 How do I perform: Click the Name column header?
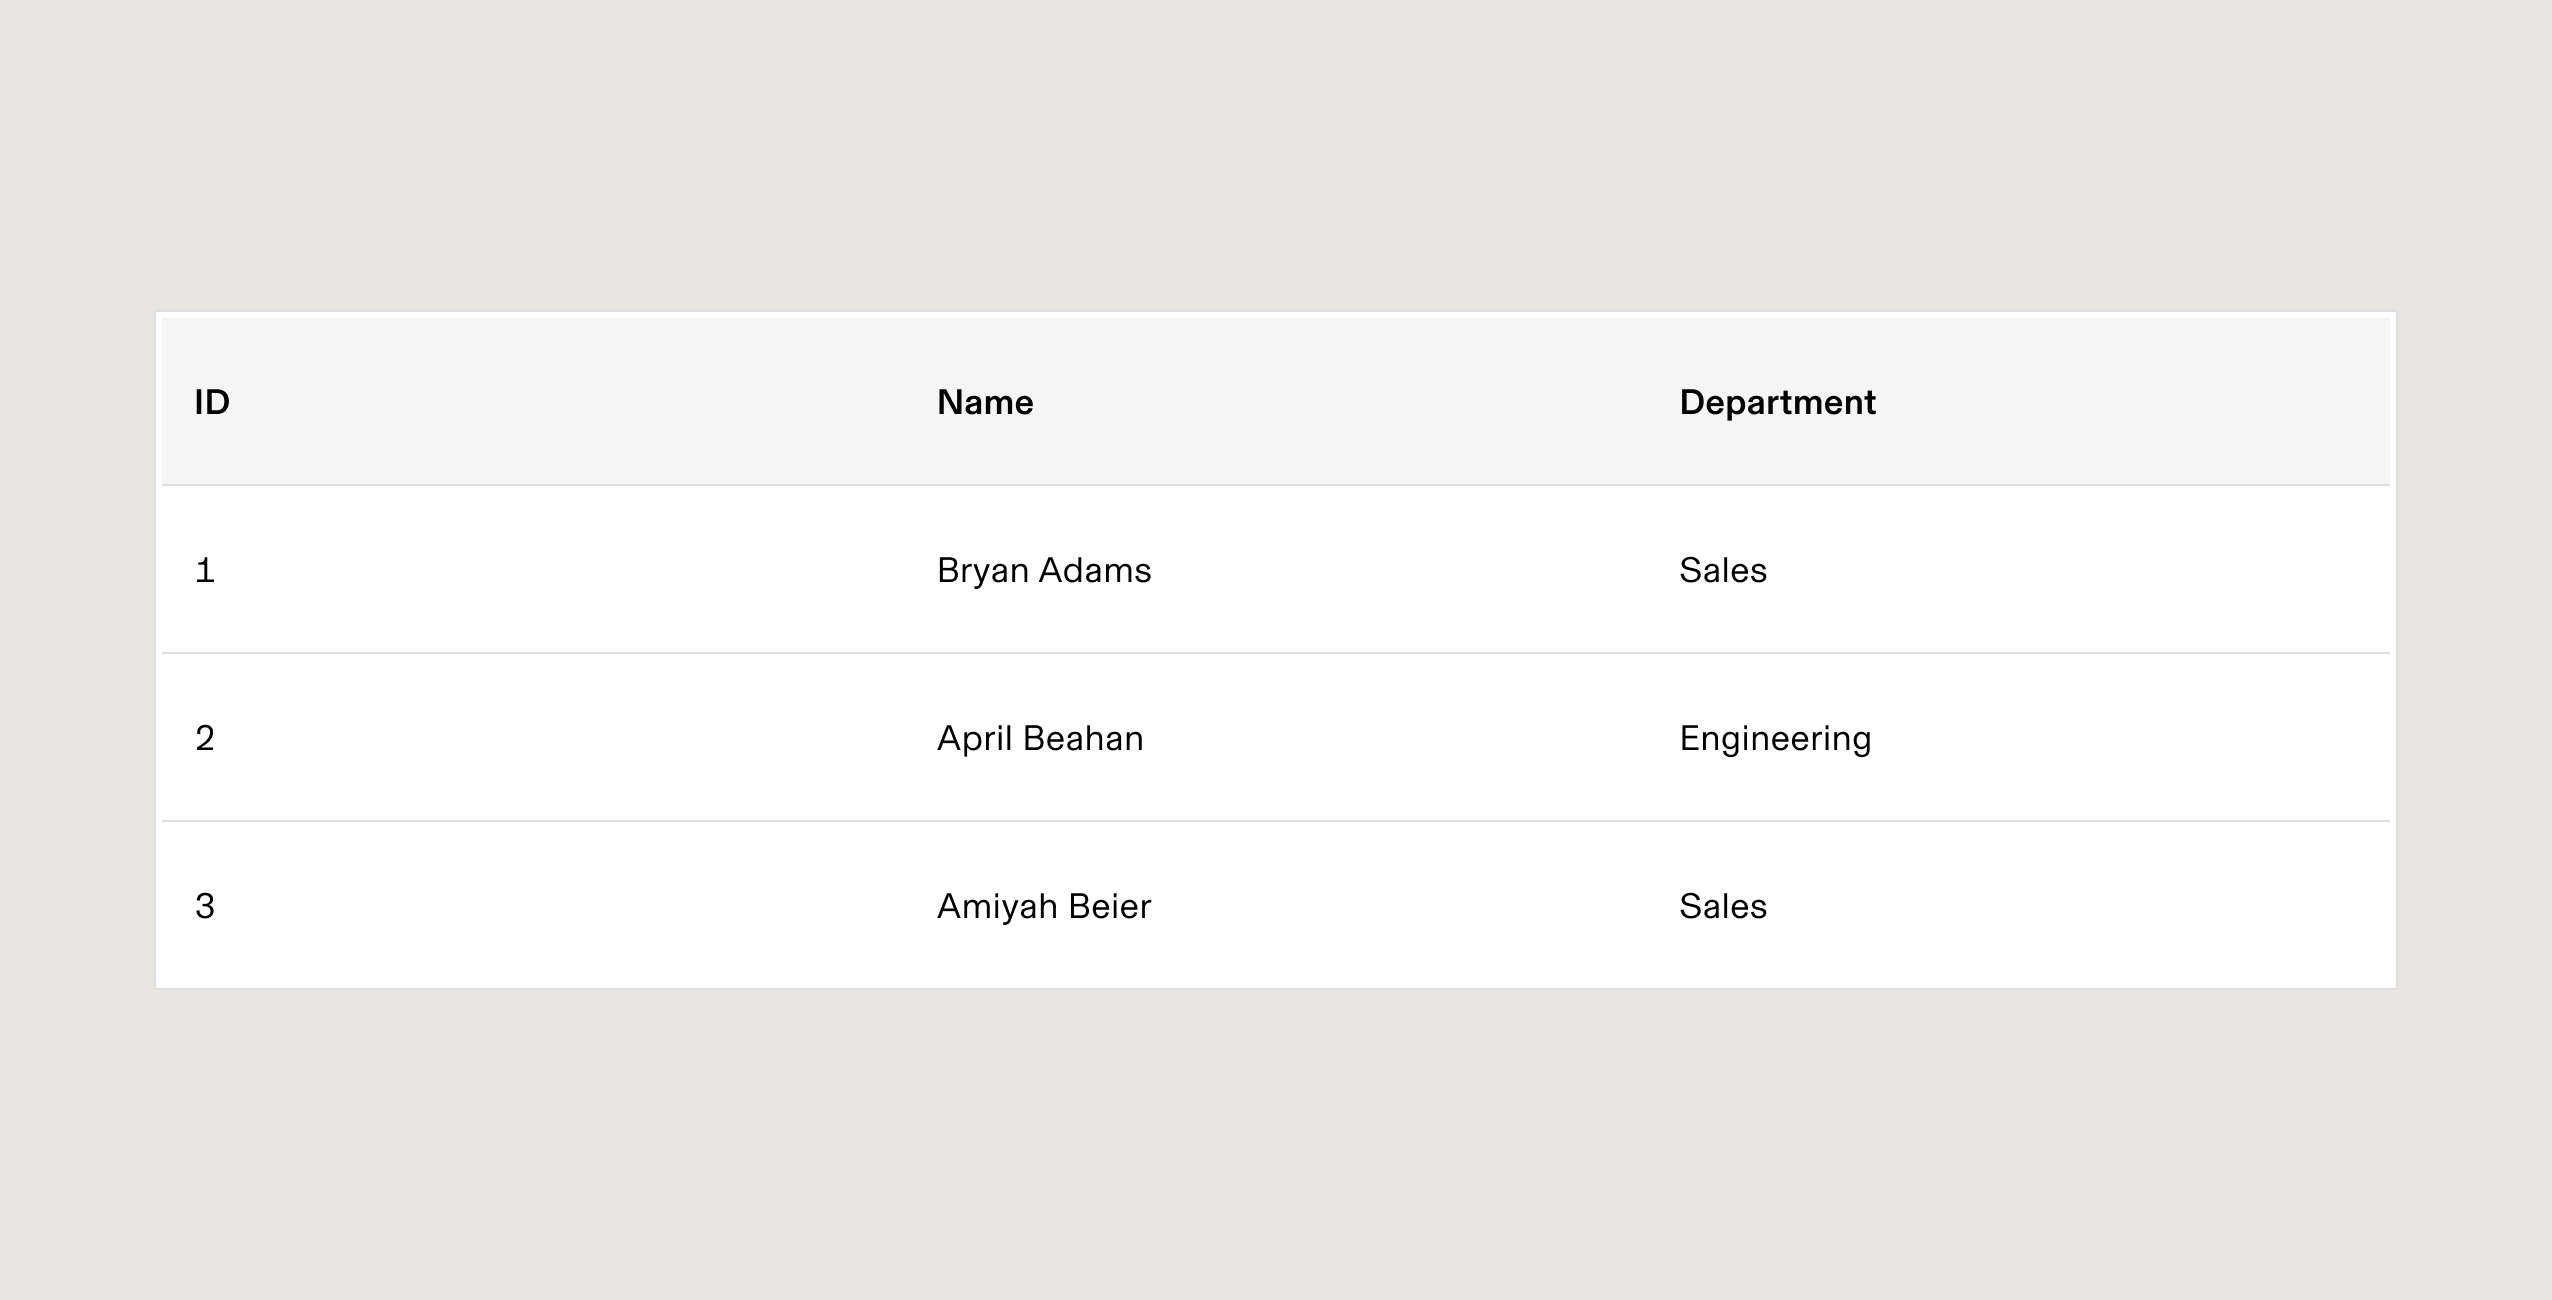[x=1276, y=402]
